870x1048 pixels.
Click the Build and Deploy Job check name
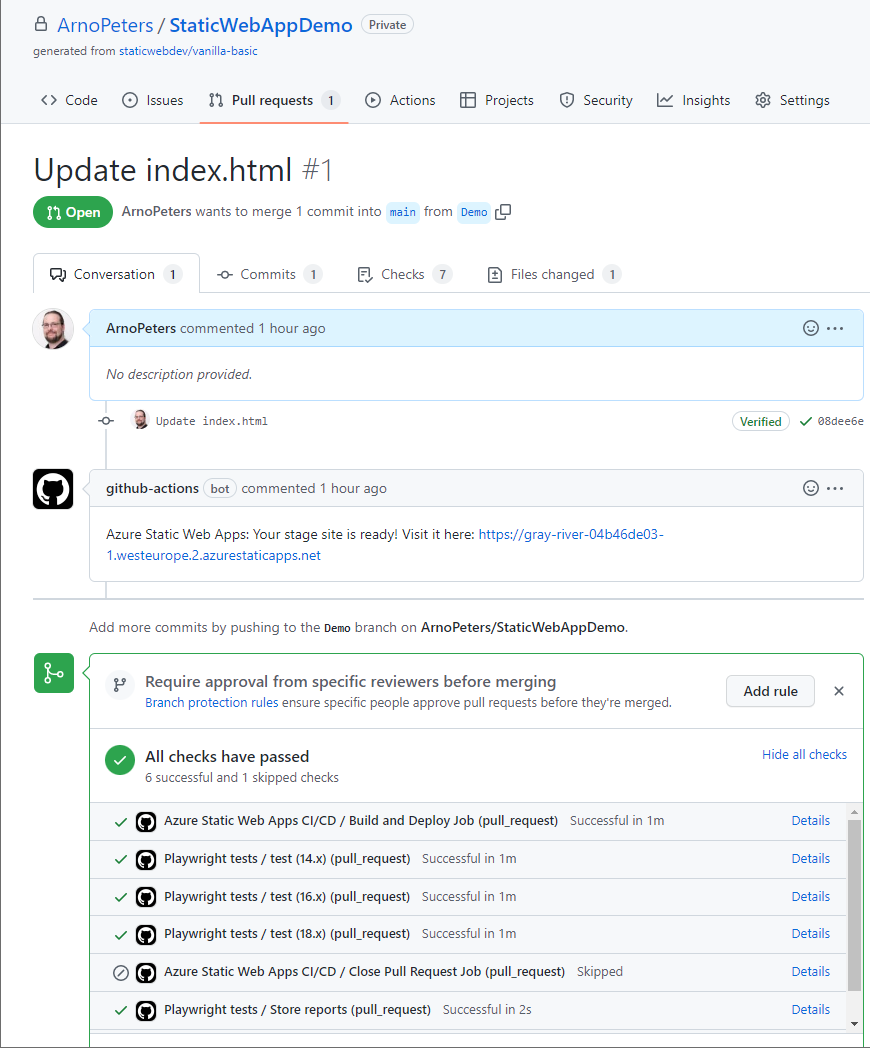pos(361,821)
